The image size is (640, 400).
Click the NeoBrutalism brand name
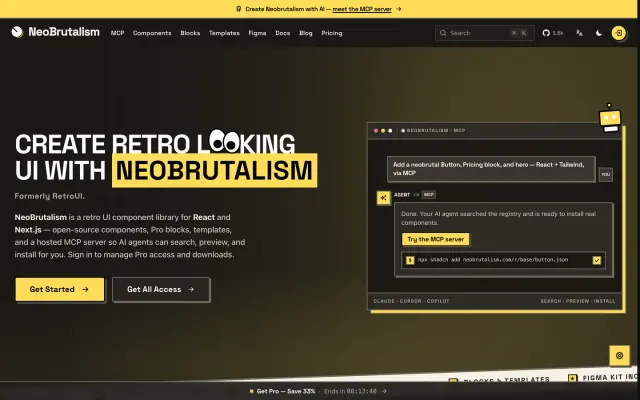(x=64, y=32)
